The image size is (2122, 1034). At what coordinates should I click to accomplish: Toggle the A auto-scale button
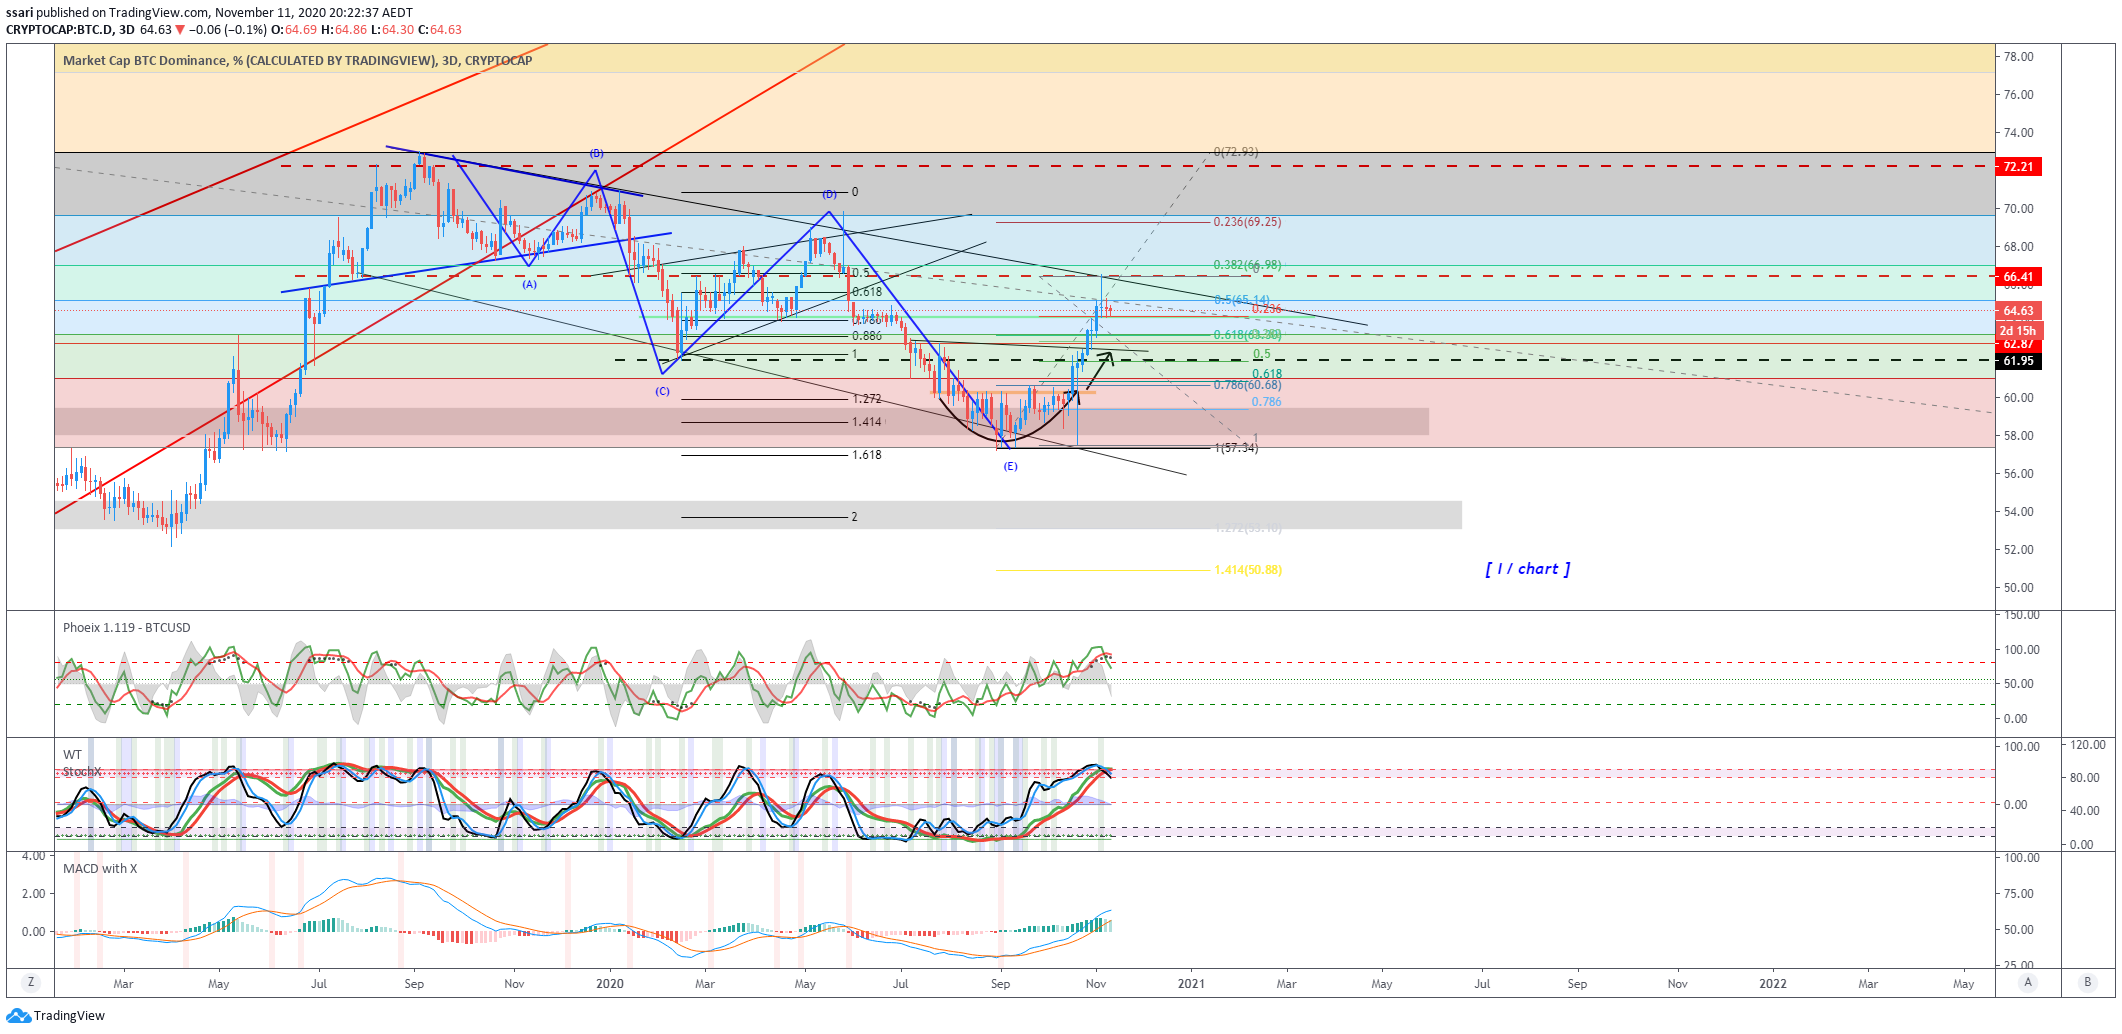[2028, 983]
